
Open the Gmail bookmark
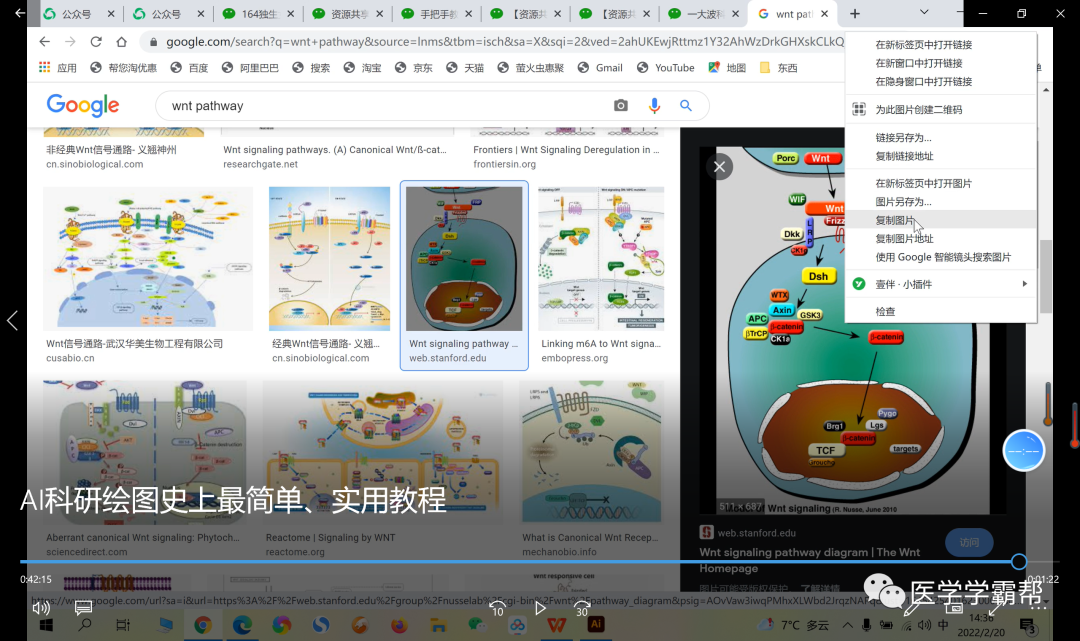[x=600, y=67]
